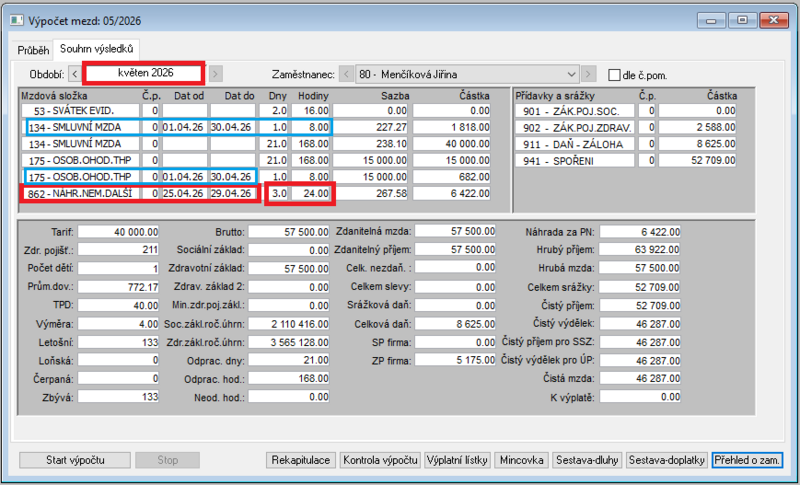The width and height of the screenshot is (800, 485).
Task: Click Zdr.zákl.roč.úhrn field 3 565 128.00
Action: point(289,342)
